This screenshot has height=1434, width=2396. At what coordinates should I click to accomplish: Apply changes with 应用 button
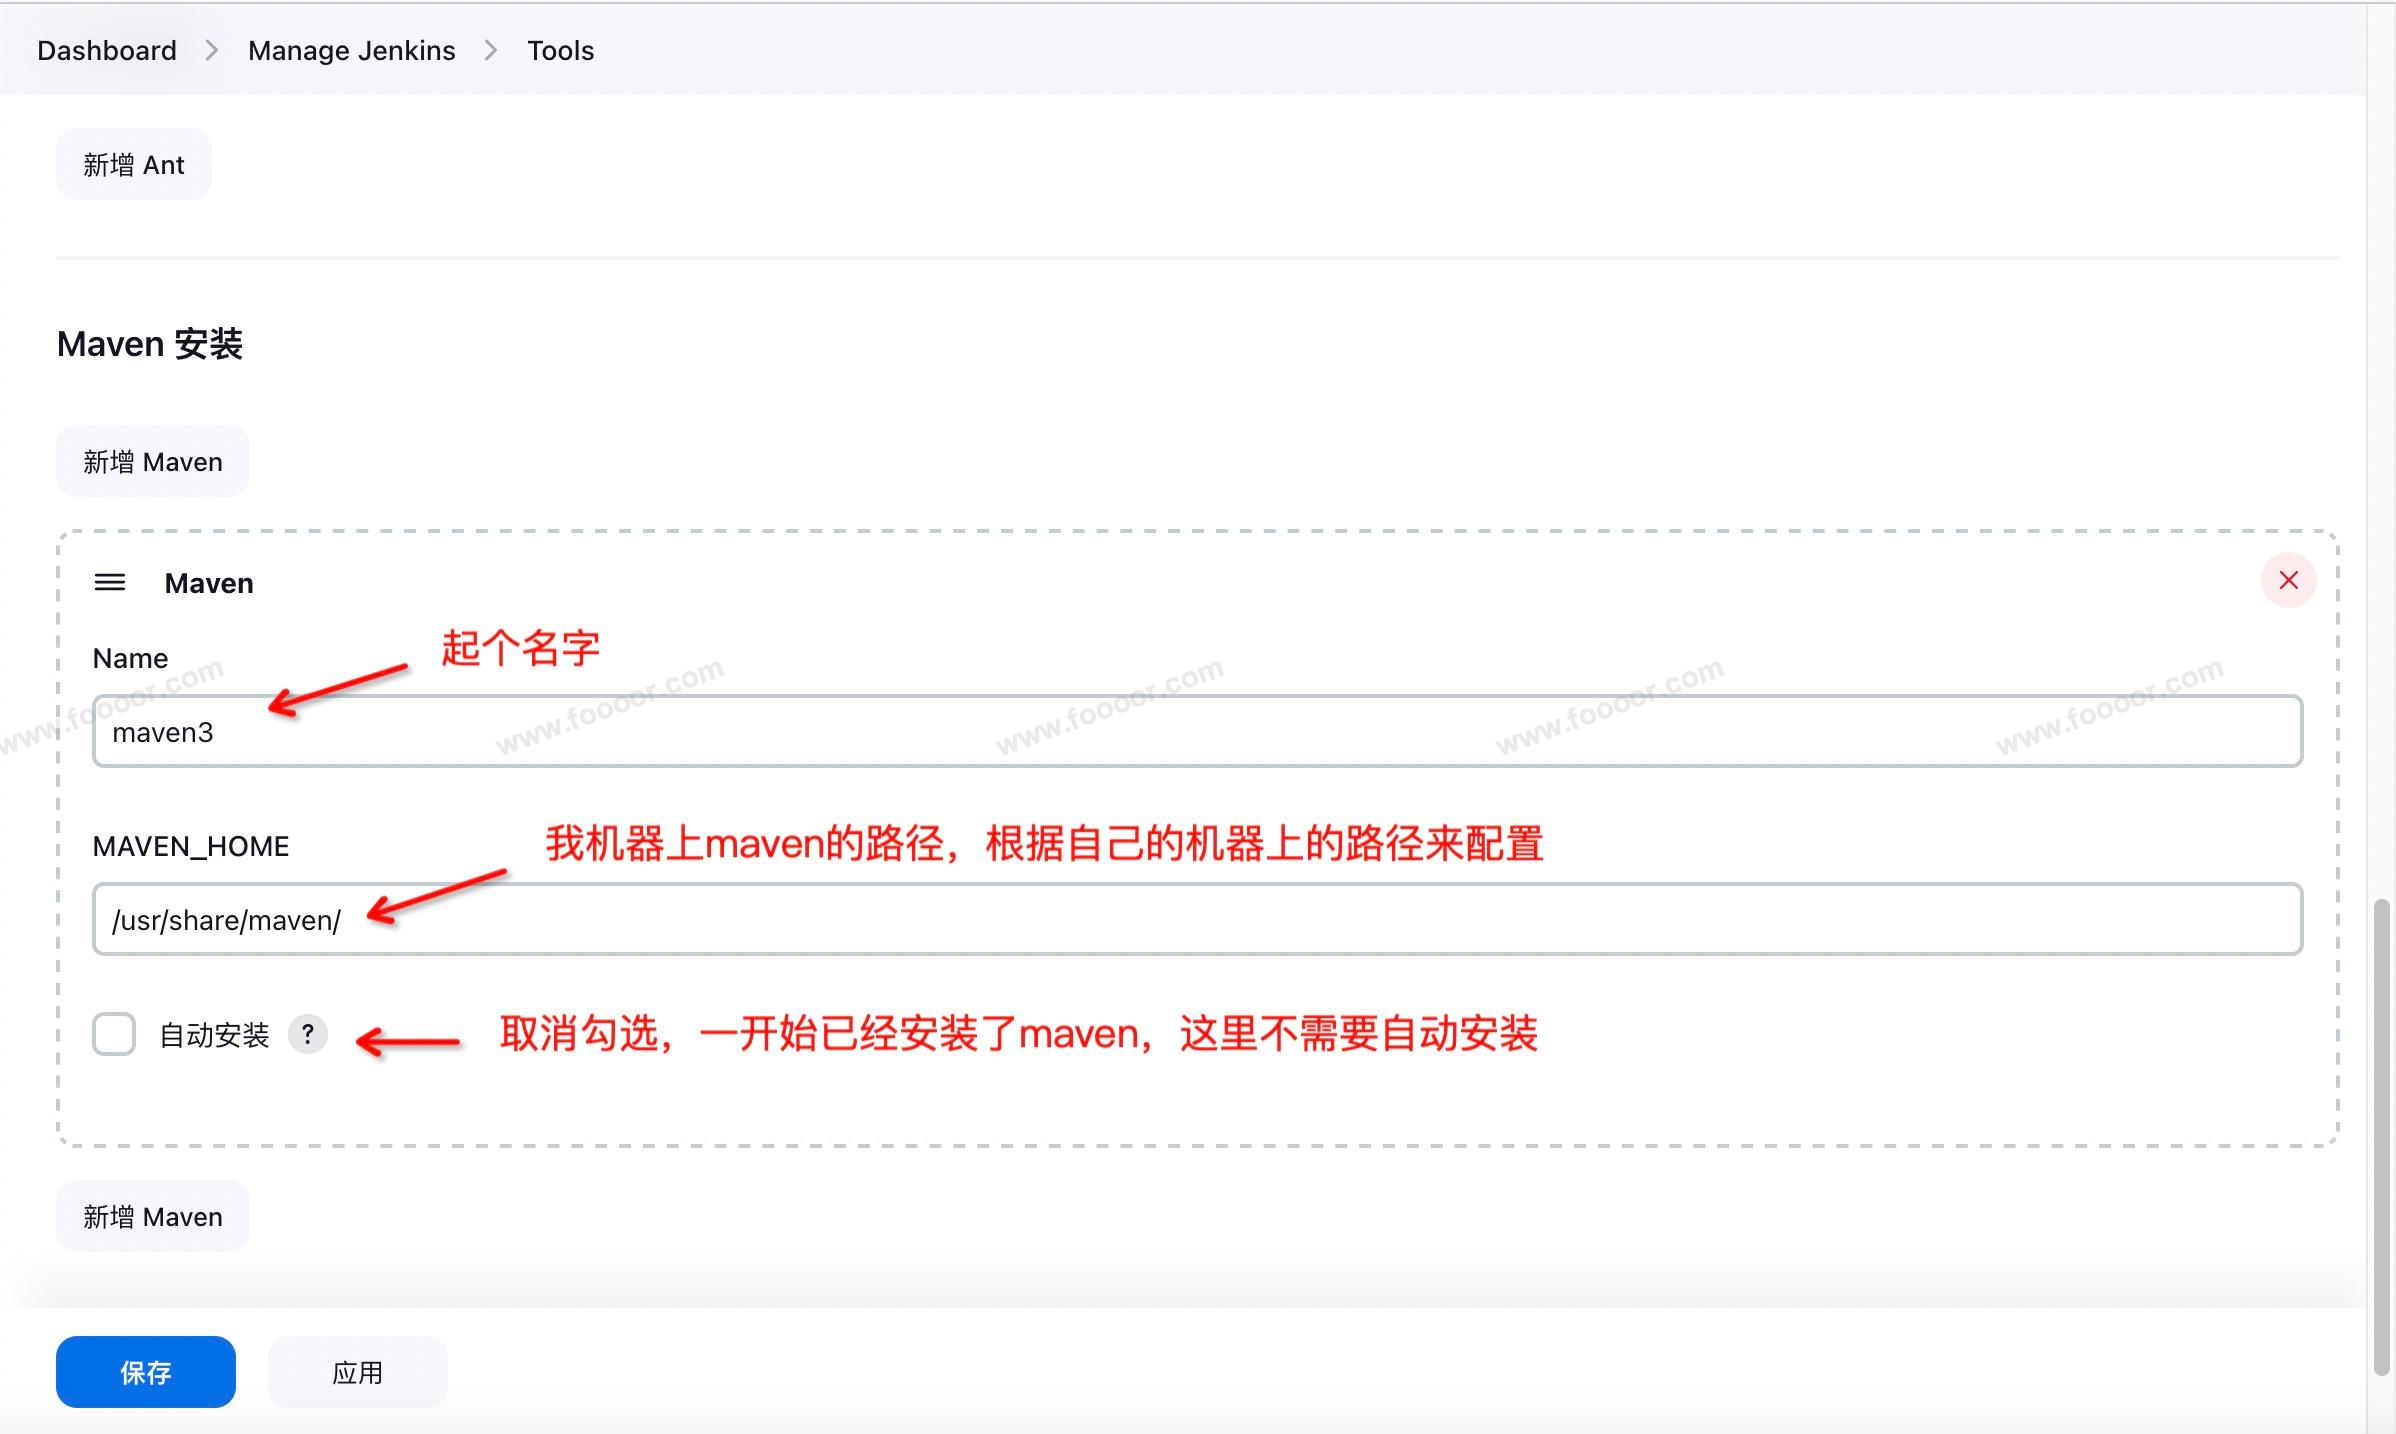tap(357, 1372)
